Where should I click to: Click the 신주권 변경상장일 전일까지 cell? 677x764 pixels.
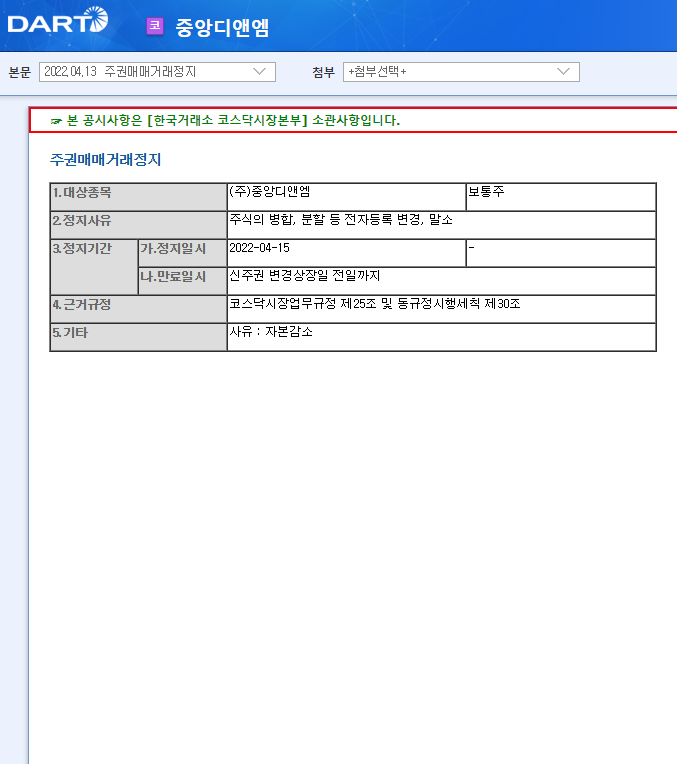coord(441,281)
